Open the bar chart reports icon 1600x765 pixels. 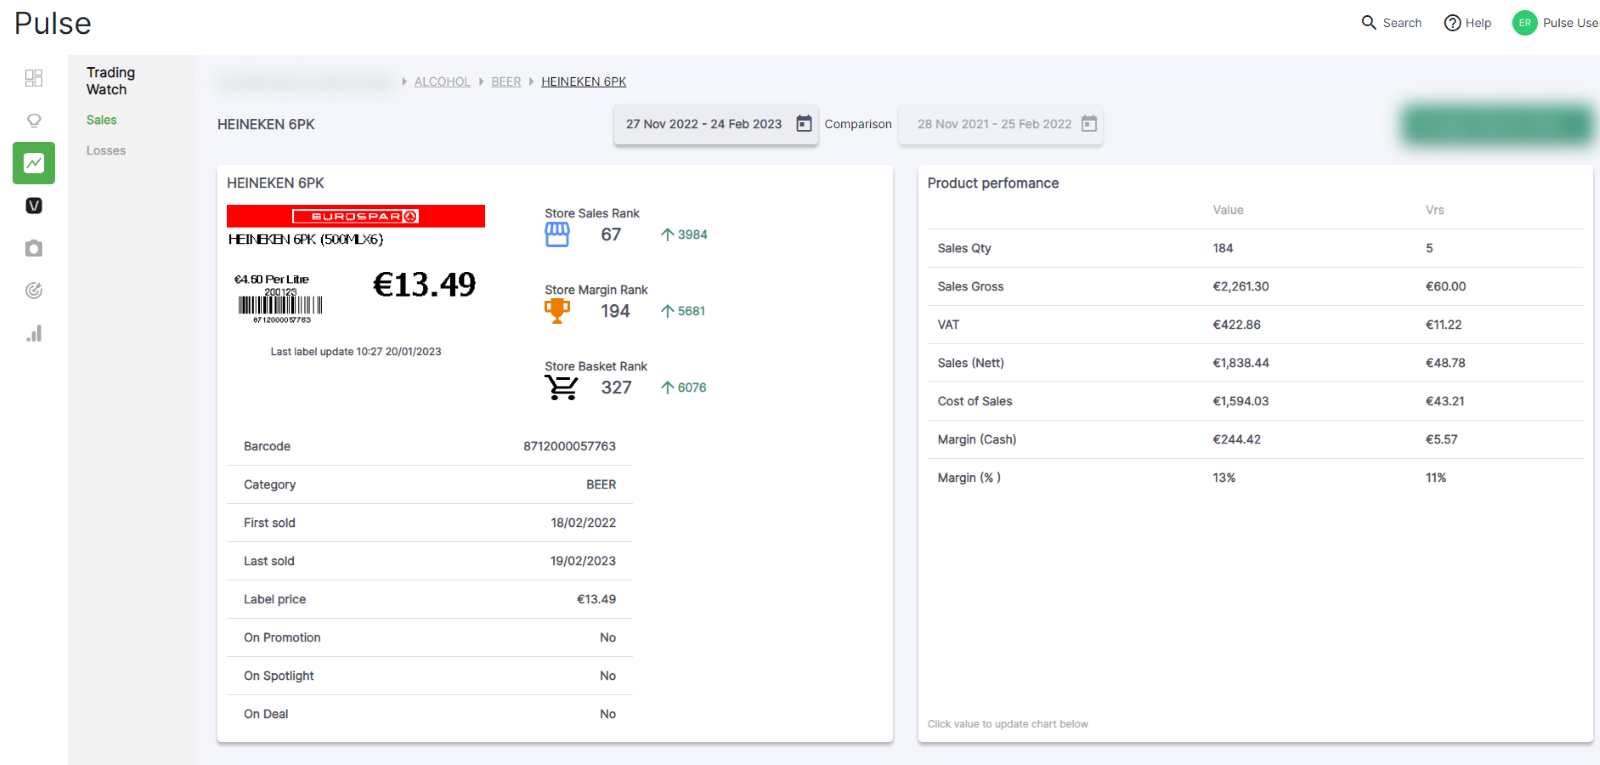click(x=34, y=334)
